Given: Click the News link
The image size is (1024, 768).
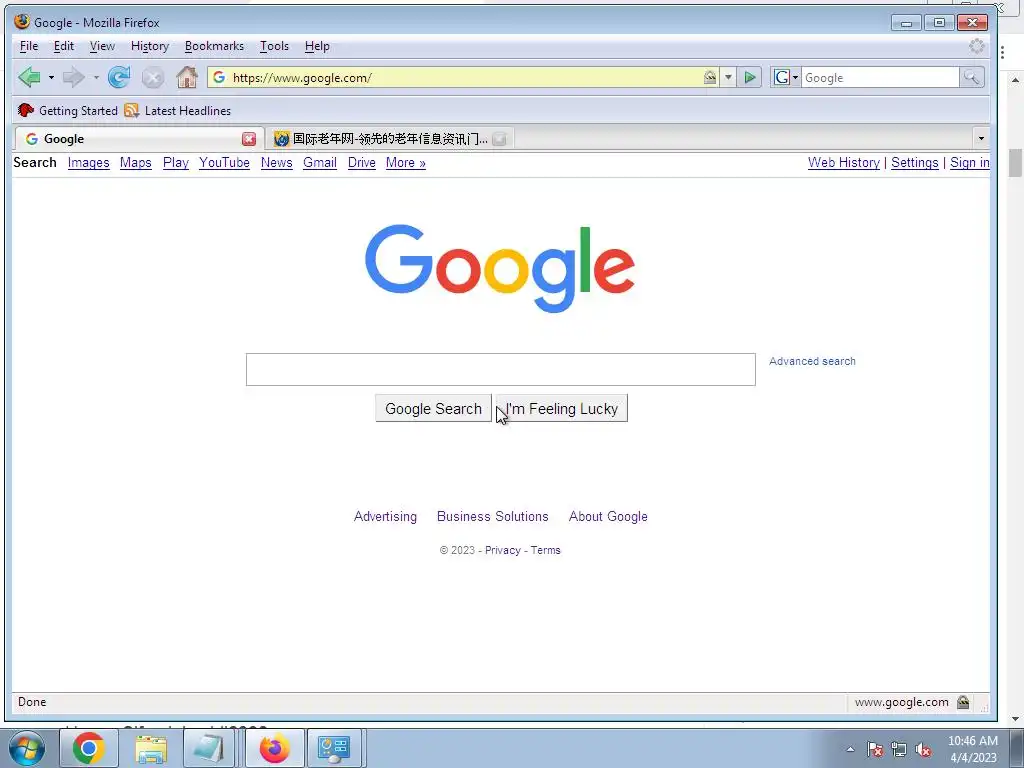Looking at the screenshot, I should pyautogui.click(x=277, y=163).
